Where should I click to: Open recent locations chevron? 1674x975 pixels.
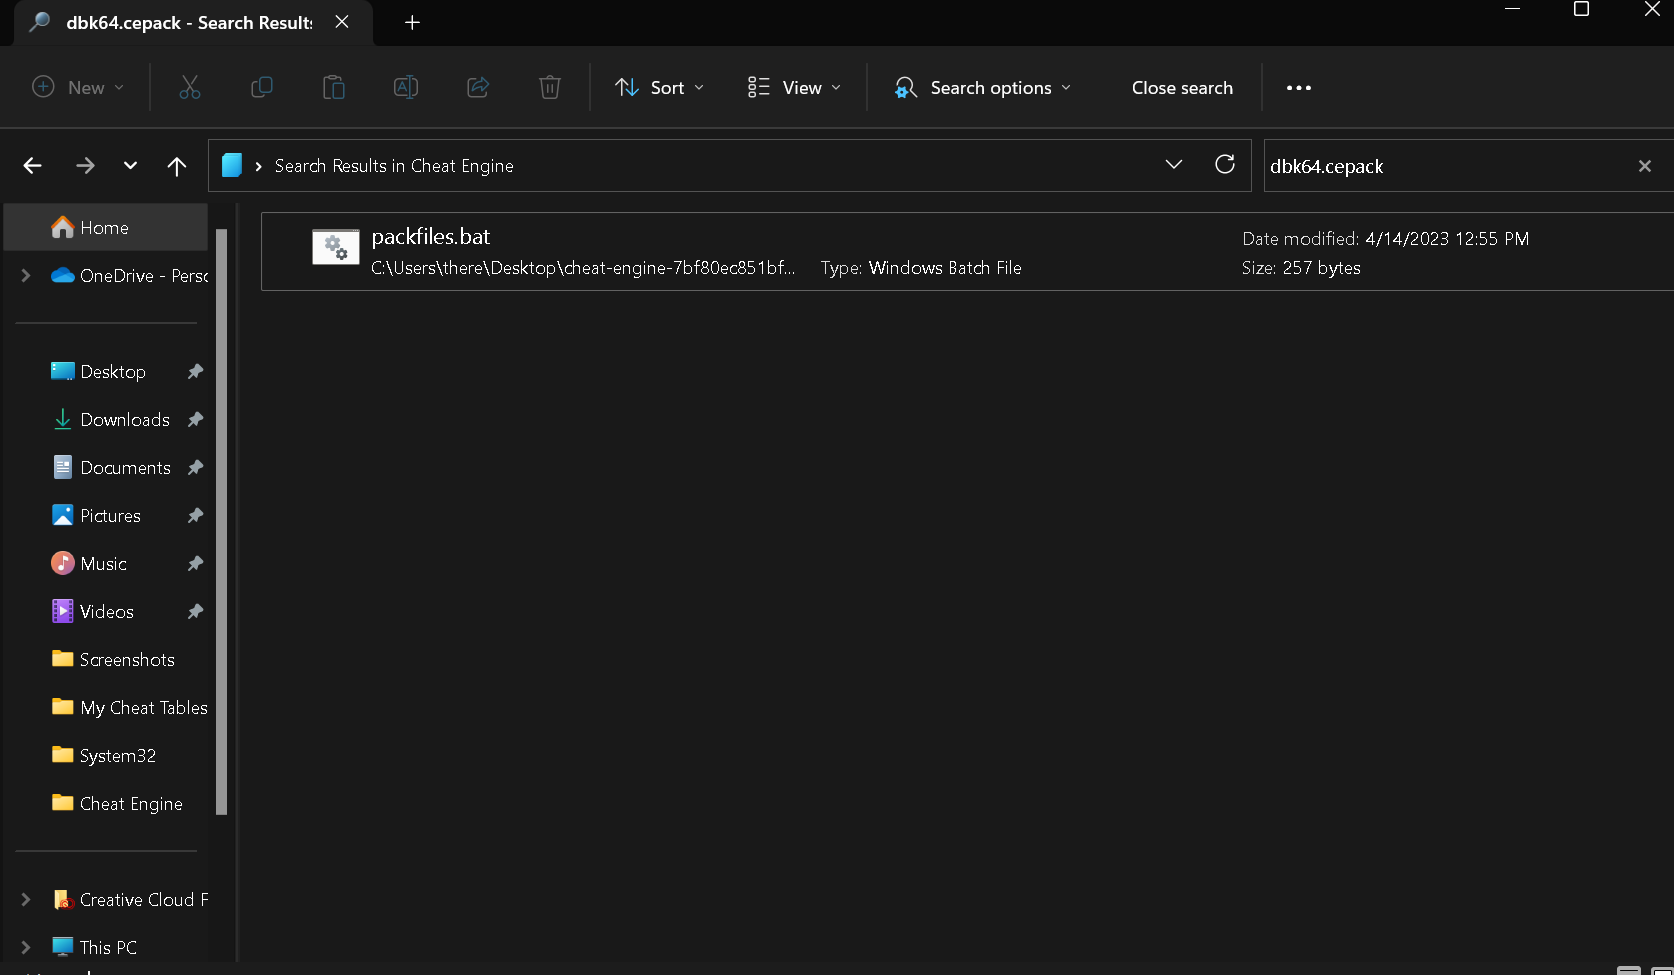pos(130,166)
